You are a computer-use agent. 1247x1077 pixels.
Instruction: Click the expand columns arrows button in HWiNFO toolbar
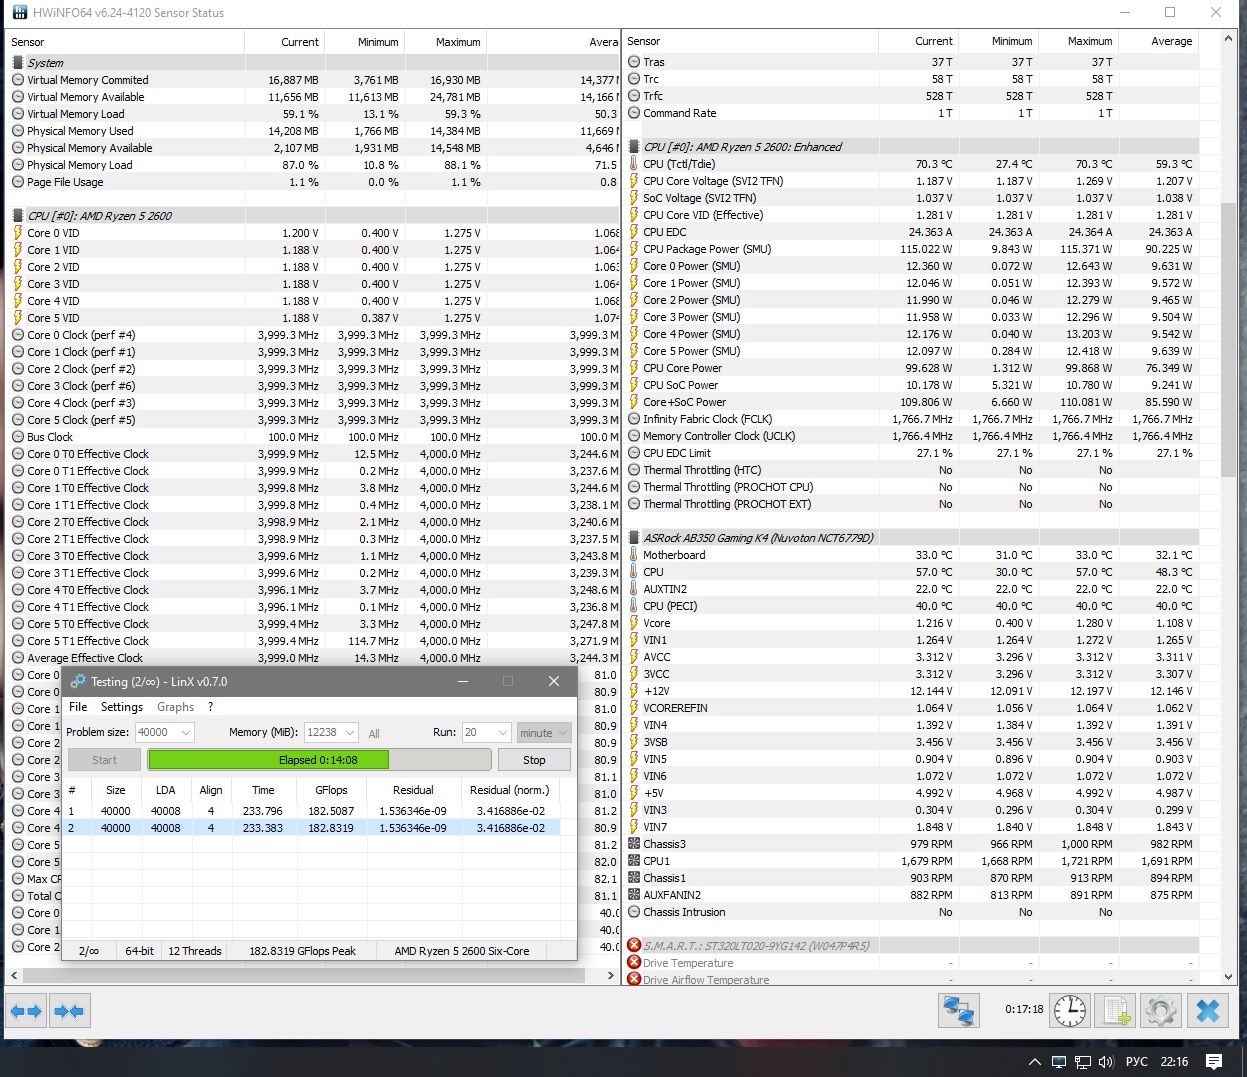point(28,1011)
